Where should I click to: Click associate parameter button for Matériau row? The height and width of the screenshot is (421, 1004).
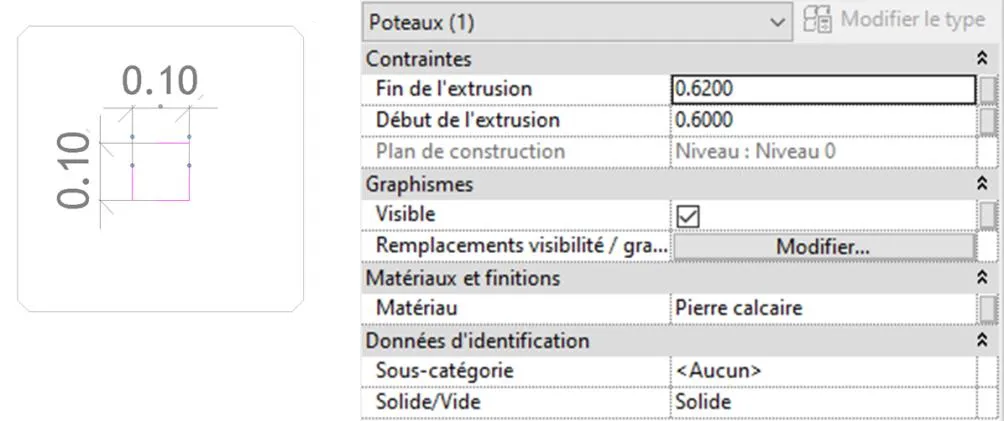(988, 309)
